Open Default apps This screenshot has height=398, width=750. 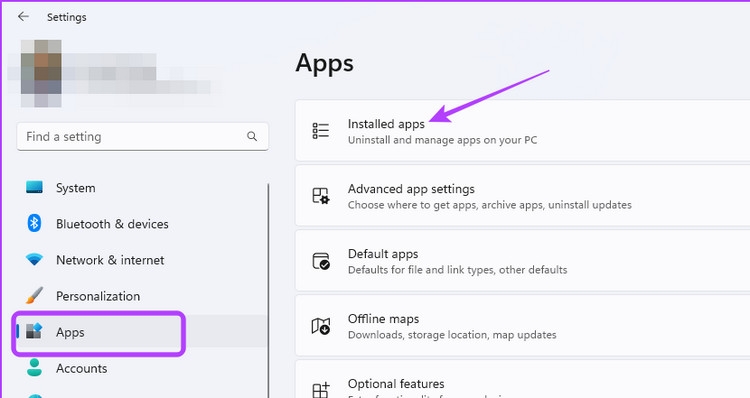(523, 261)
